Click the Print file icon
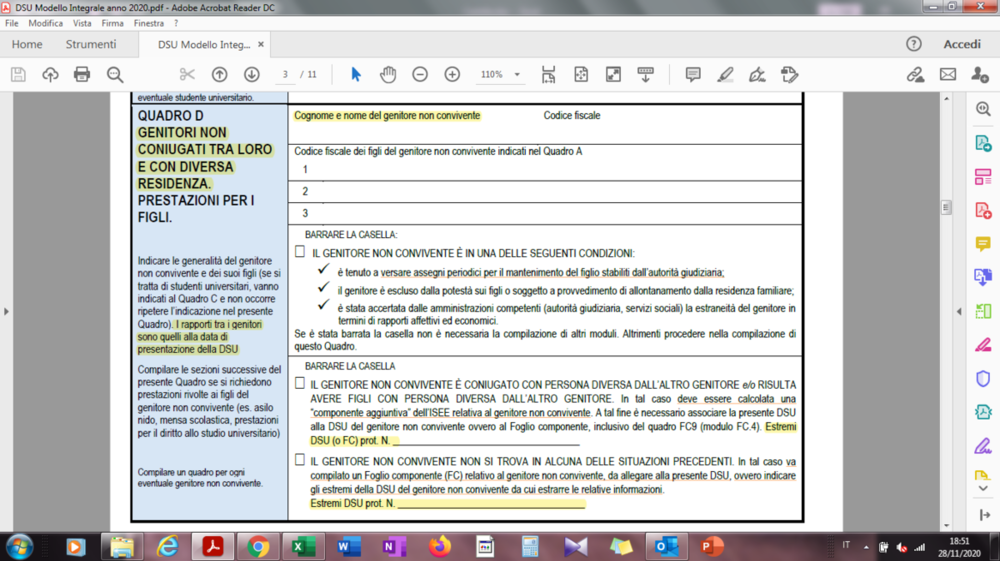The width and height of the screenshot is (1000, 561). (82, 75)
